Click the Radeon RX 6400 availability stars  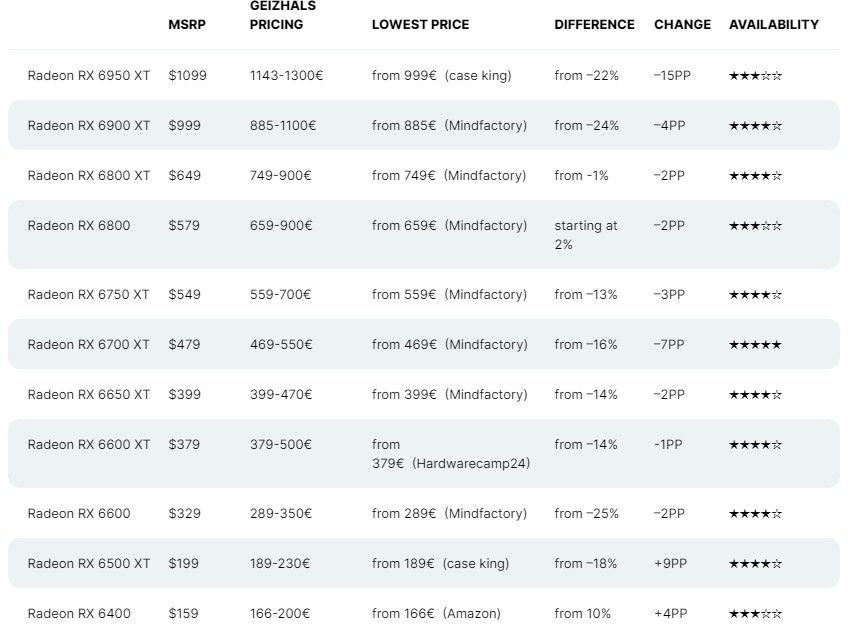(755, 614)
